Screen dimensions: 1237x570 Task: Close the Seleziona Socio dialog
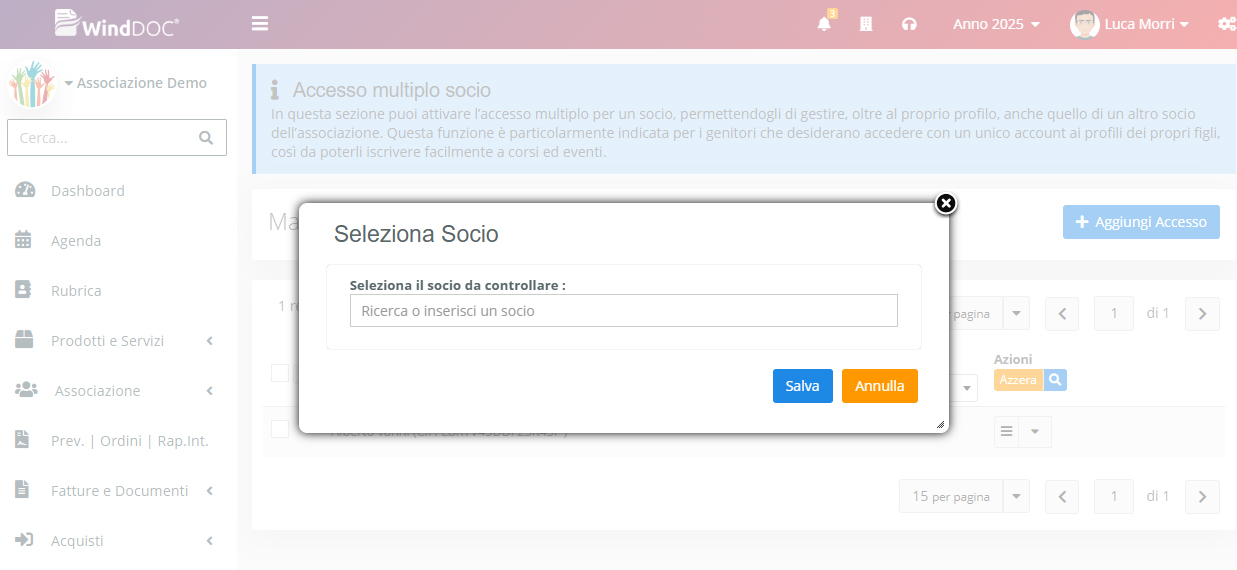click(945, 204)
